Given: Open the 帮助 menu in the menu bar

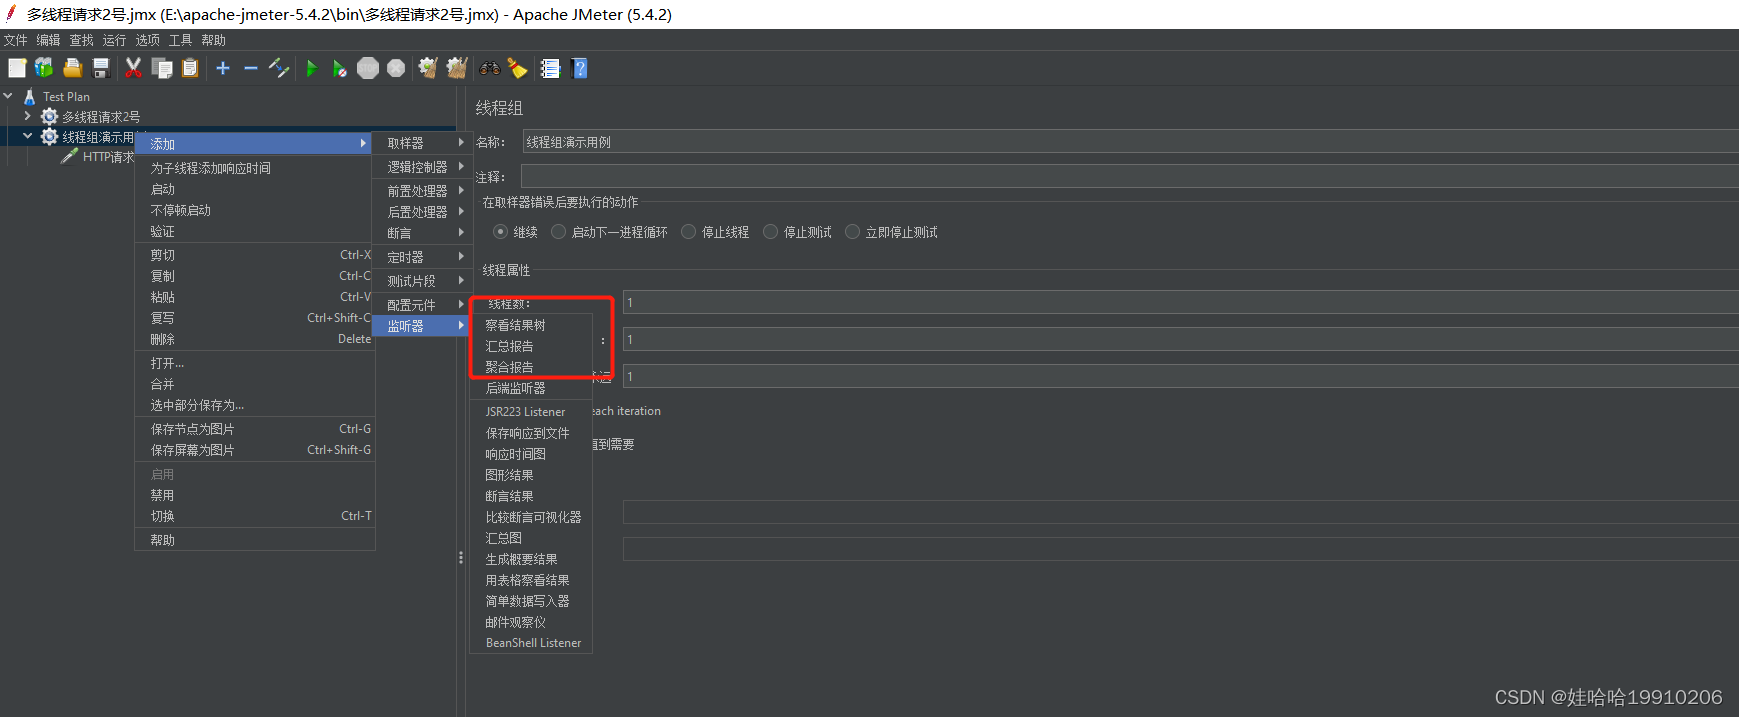Looking at the screenshot, I should (x=214, y=40).
